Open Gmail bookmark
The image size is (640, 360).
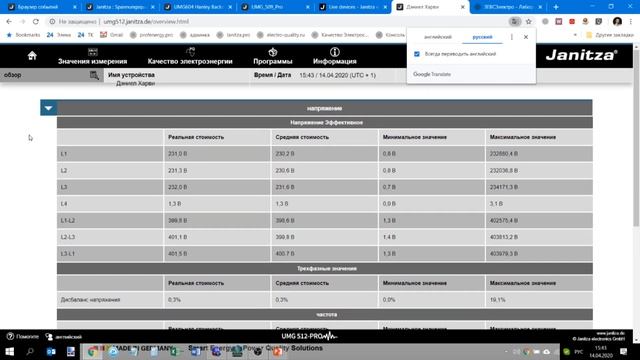(112, 35)
